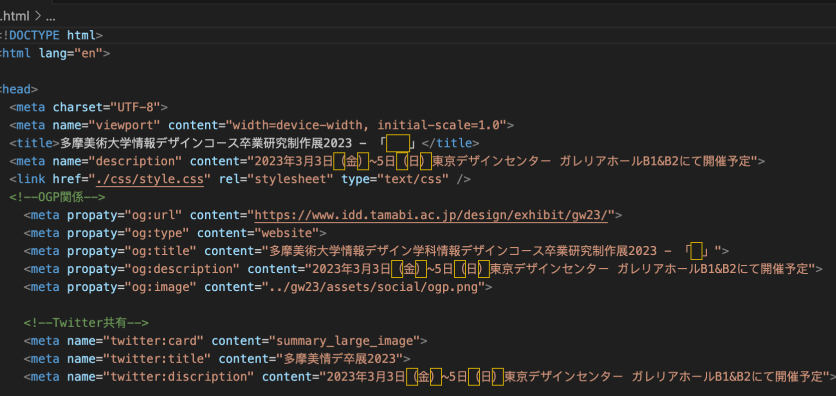Click the "viewport" meta name value
This screenshot has width=836, height=396.
tap(125, 125)
